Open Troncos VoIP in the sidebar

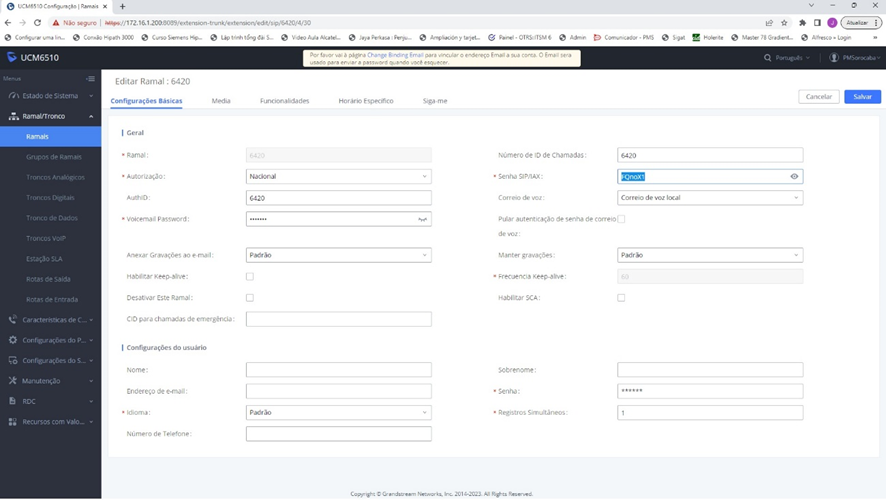coord(46,238)
